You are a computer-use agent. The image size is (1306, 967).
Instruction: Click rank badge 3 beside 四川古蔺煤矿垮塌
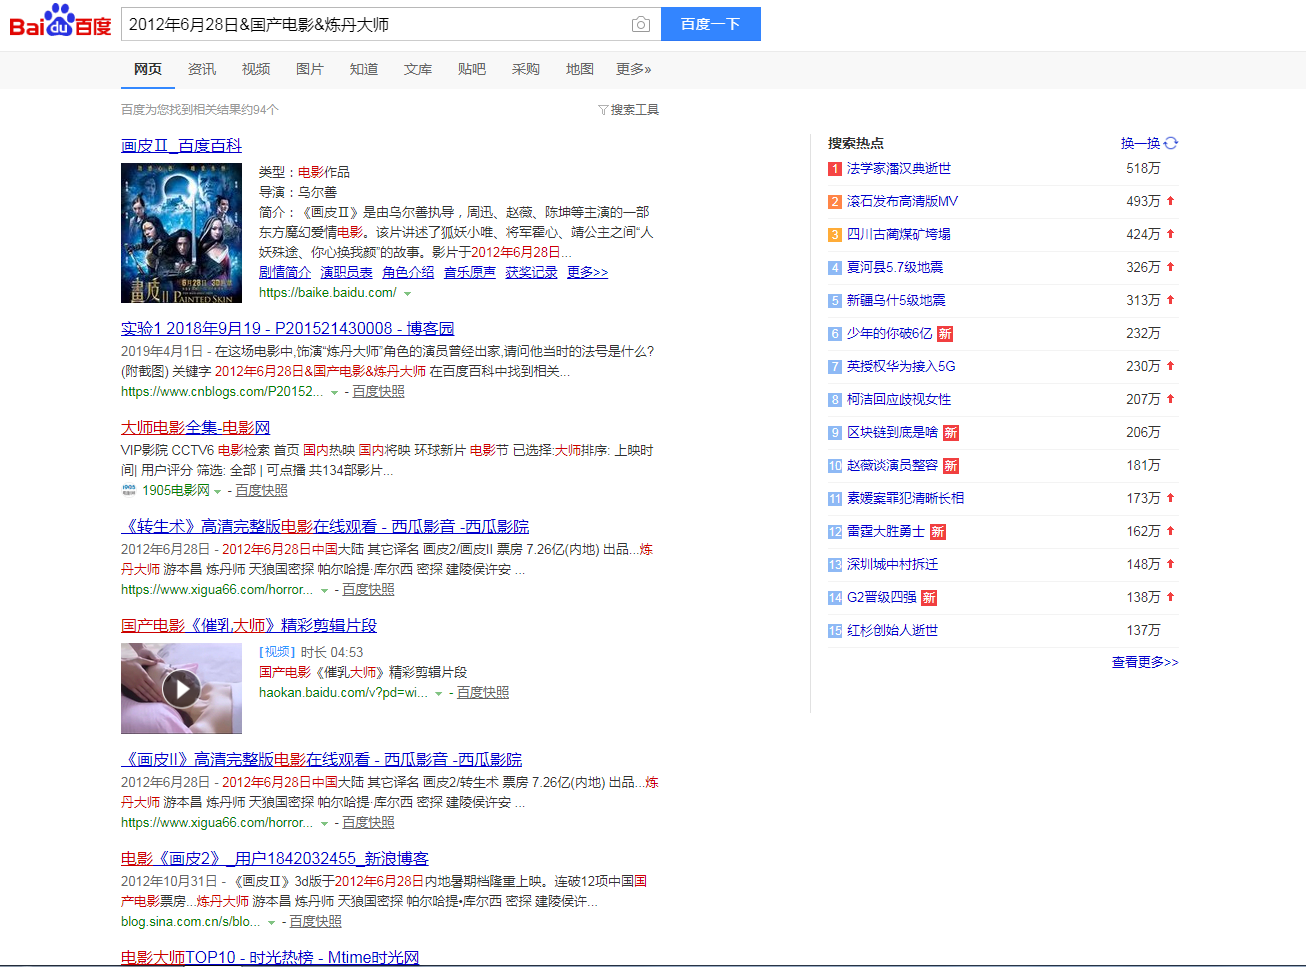pos(835,235)
